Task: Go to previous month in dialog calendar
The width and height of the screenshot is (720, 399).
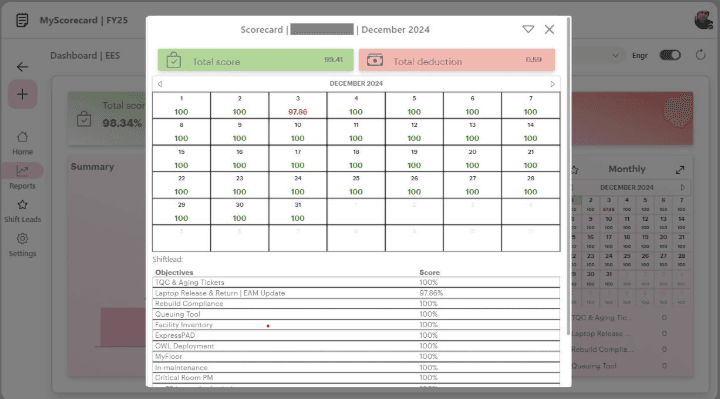Action: [160, 84]
